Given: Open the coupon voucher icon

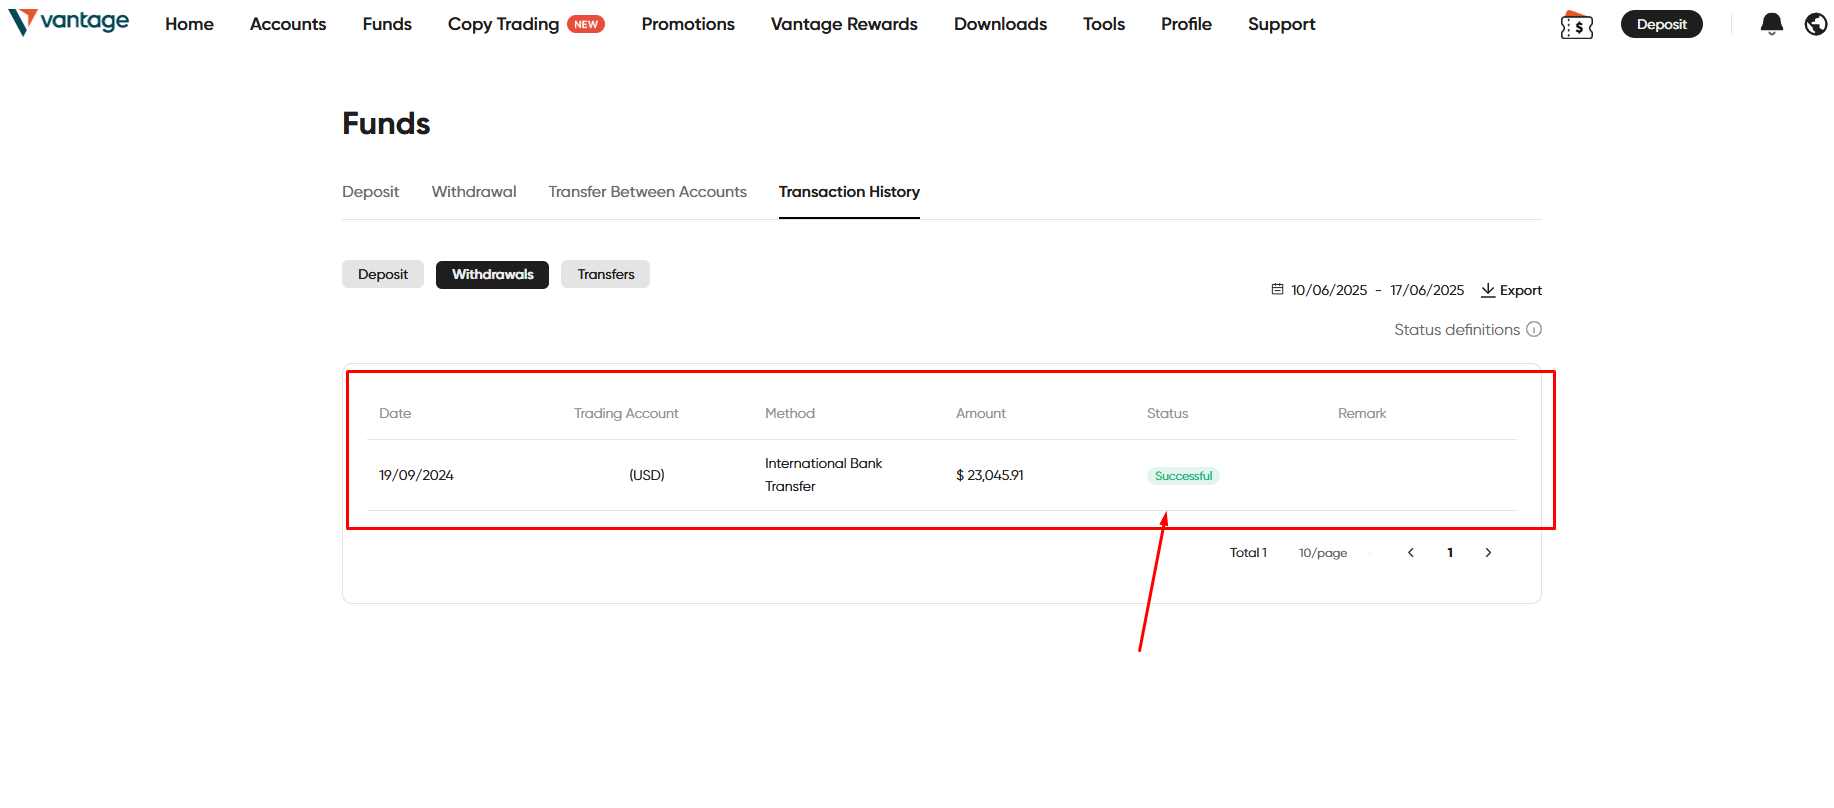Looking at the screenshot, I should (x=1576, y=25).
